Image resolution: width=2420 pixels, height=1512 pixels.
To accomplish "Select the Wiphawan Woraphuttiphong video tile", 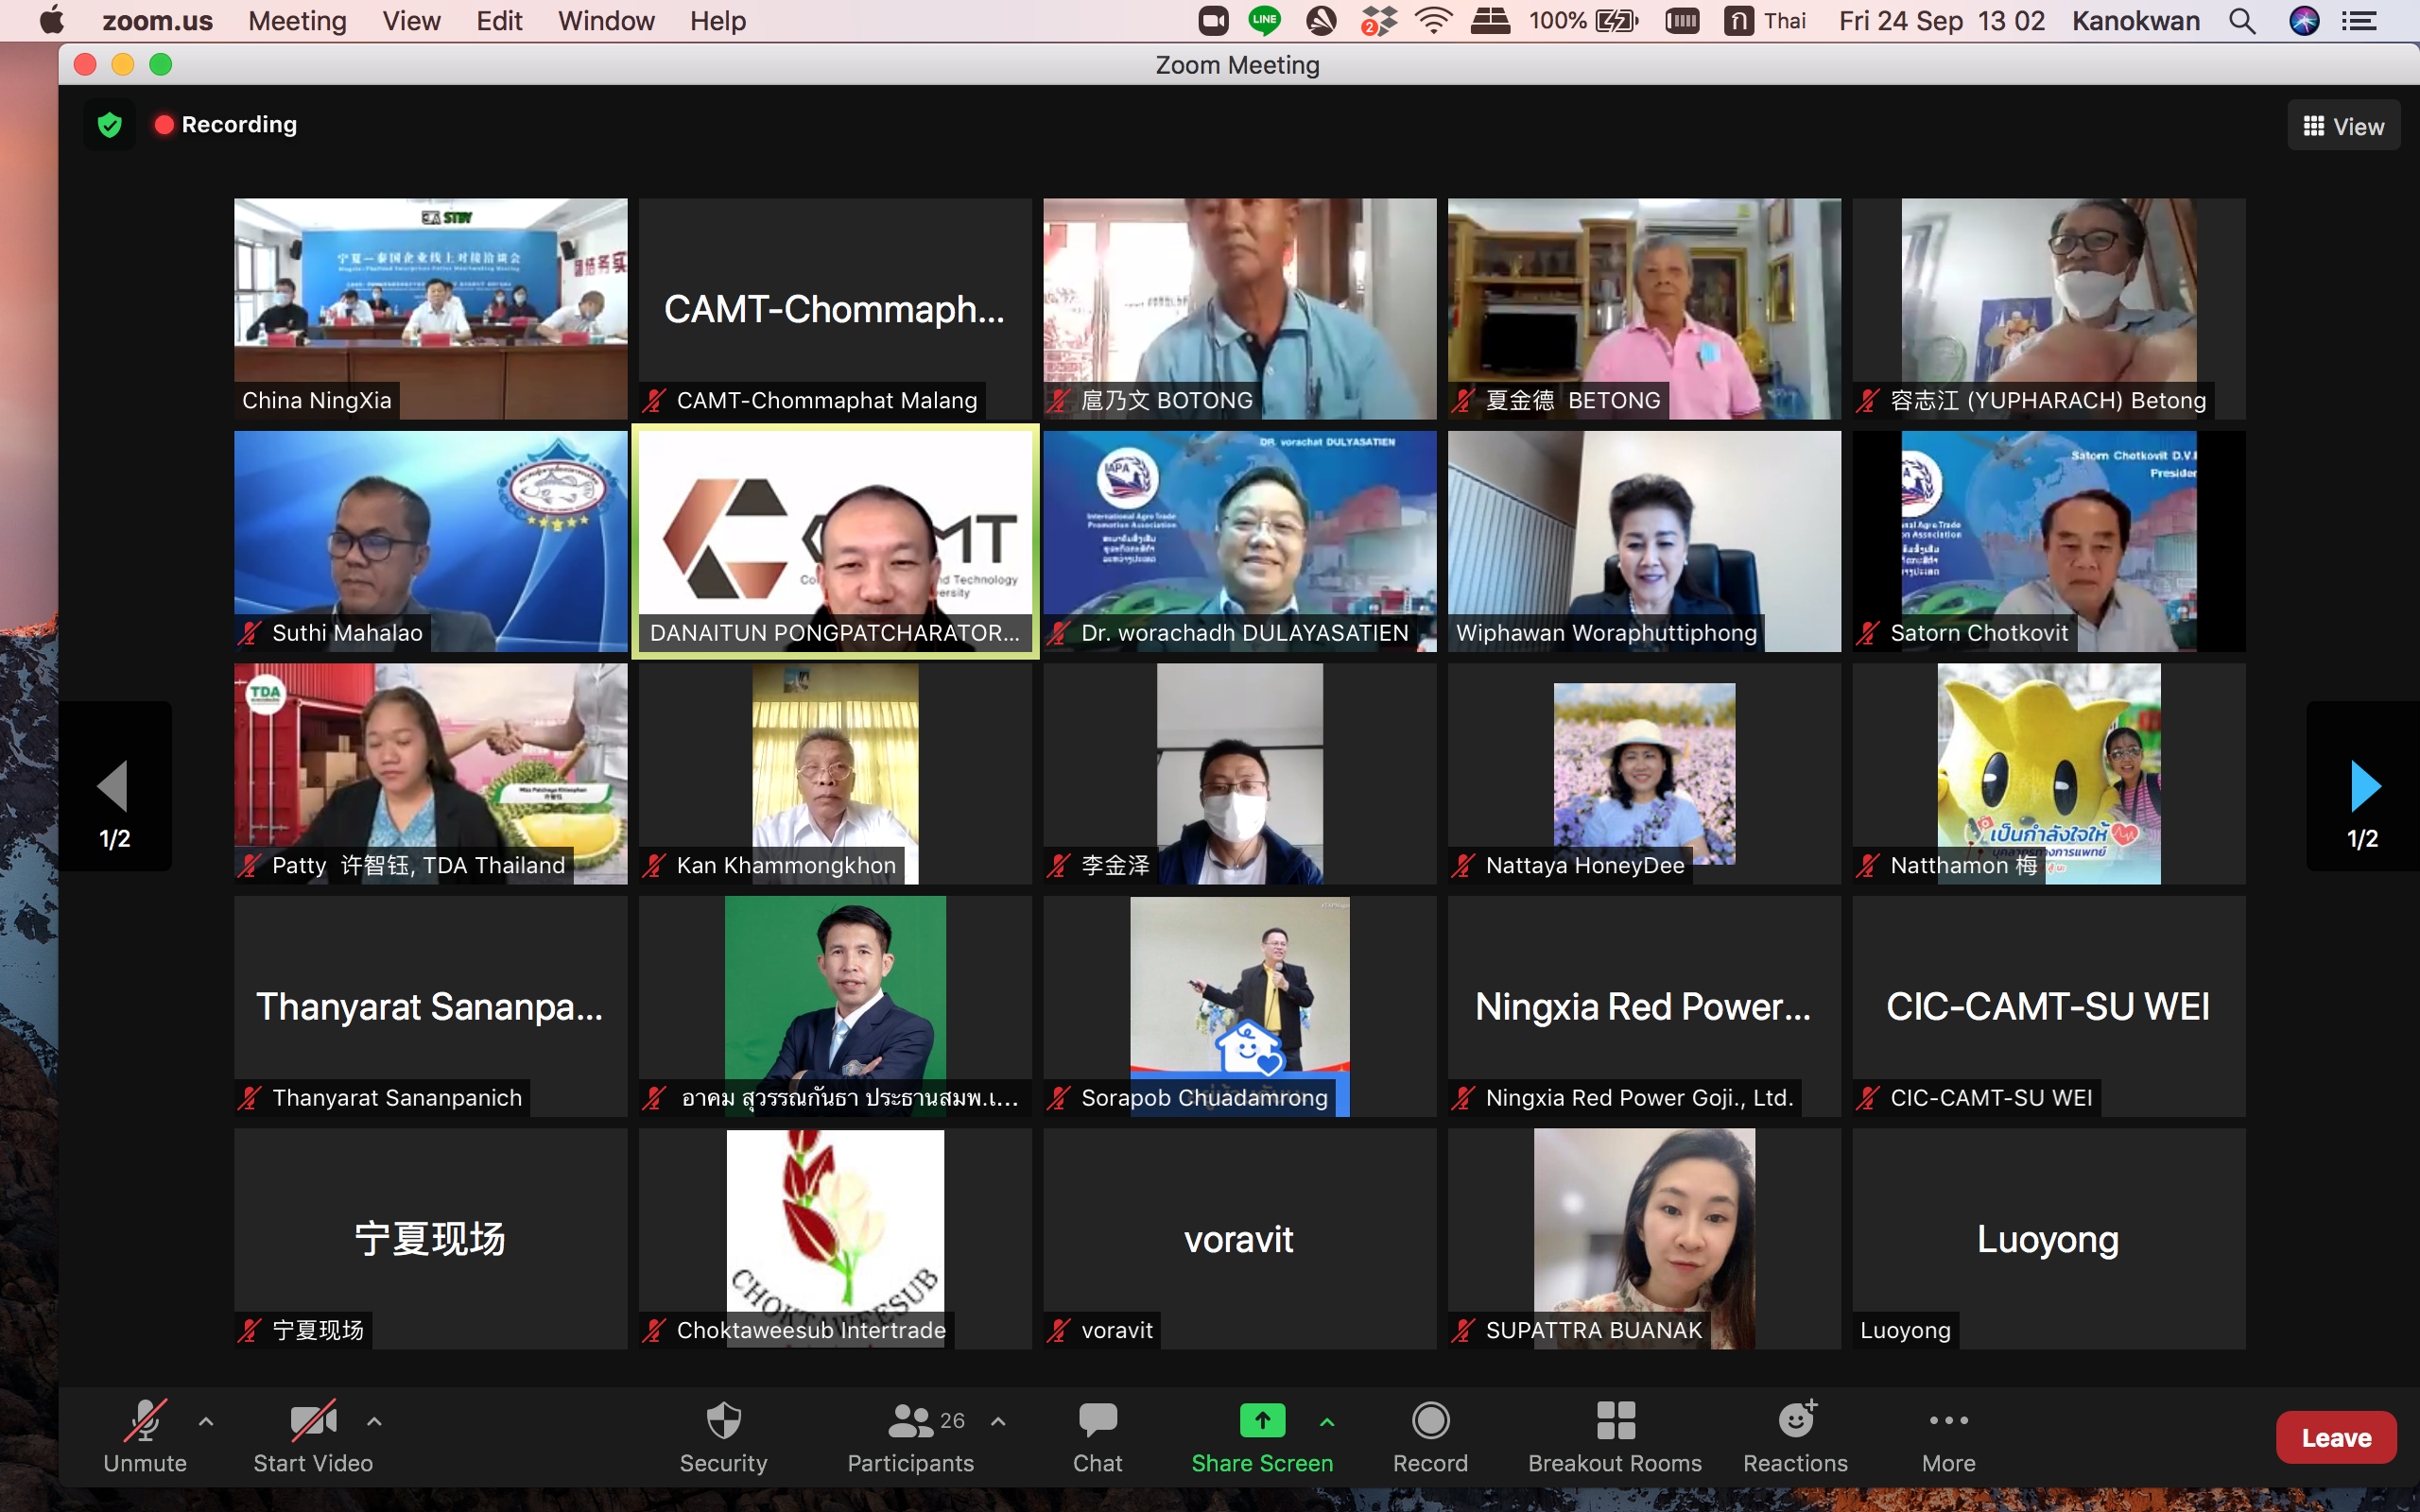I will click(x=1644, y=541).
